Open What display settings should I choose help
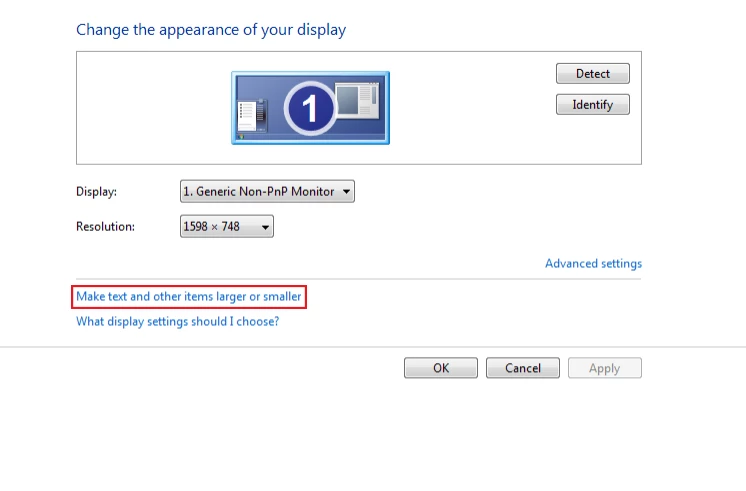The image size is (746, 491). pos(177,322)
